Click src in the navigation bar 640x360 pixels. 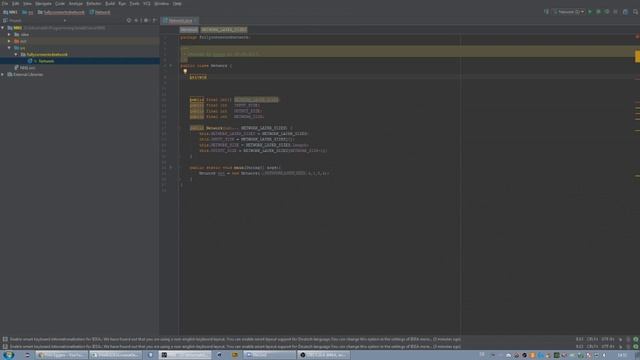tap(28, 12)
